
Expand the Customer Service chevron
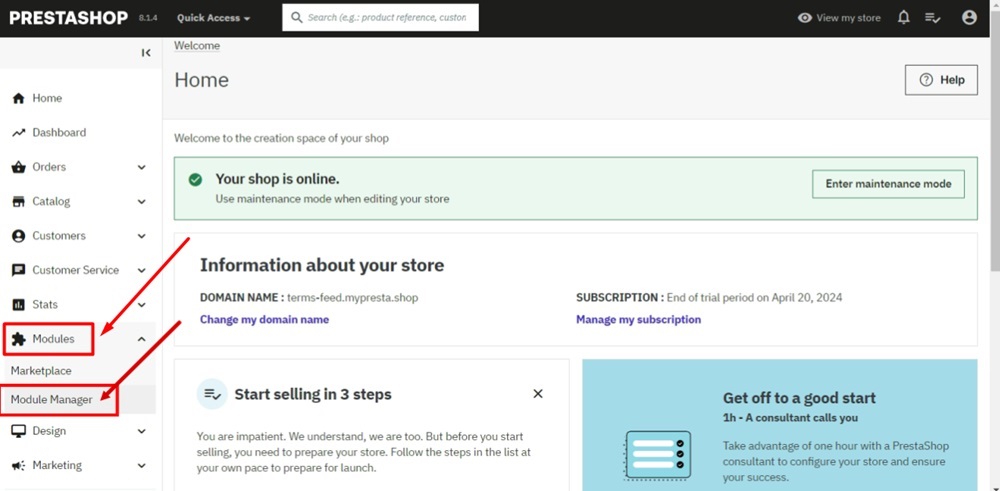pos(142,270)
